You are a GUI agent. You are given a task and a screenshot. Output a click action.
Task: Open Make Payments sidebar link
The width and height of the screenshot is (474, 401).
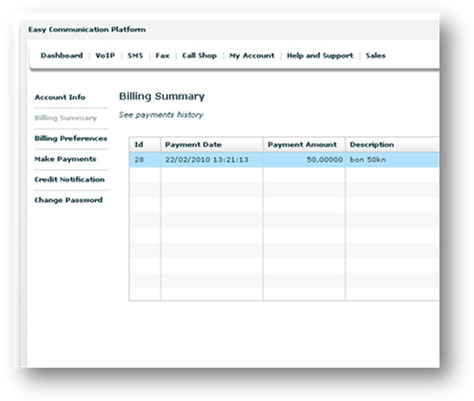(65, 159)
